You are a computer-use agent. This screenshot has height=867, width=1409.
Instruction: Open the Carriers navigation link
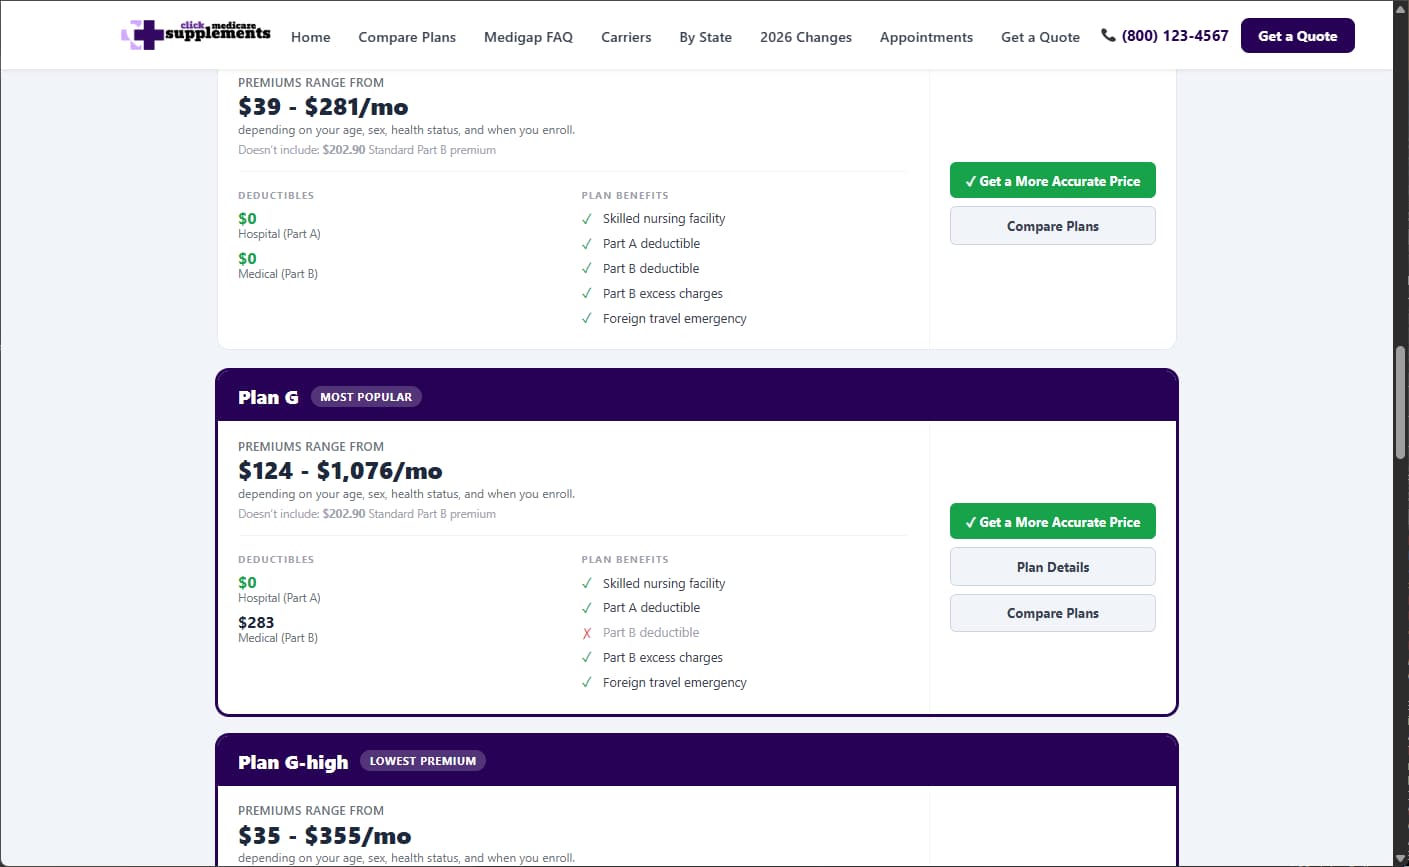[x=626, y=37]
